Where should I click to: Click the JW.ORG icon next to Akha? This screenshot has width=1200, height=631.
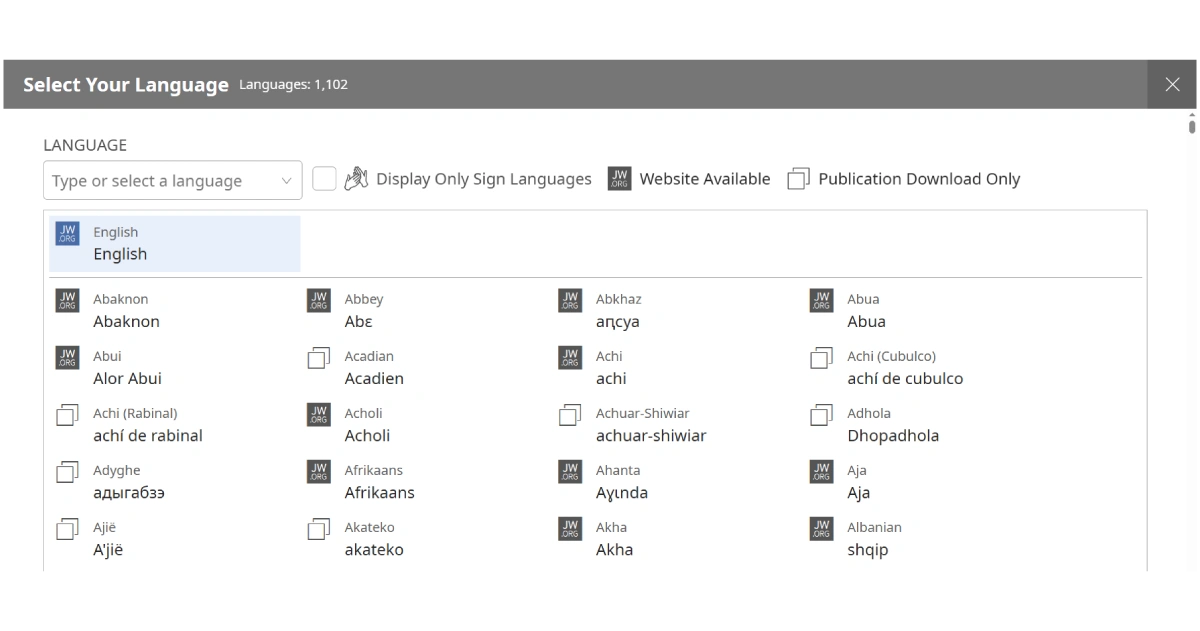click(570, 529)
